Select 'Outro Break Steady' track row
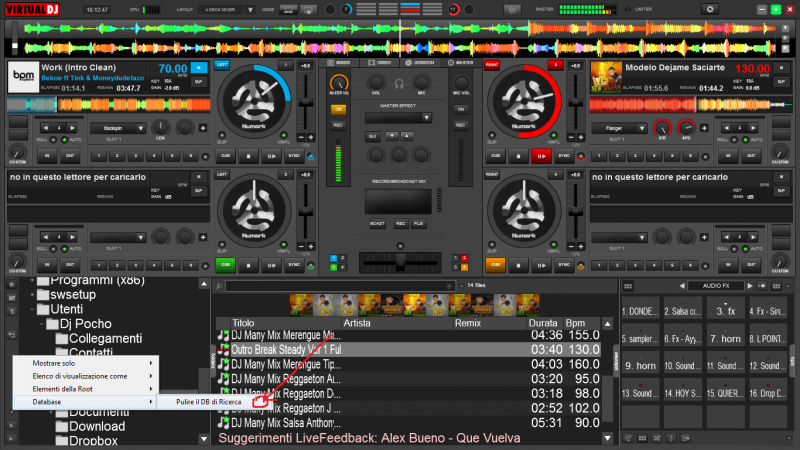800x450 pixels. tap(408, 349)
